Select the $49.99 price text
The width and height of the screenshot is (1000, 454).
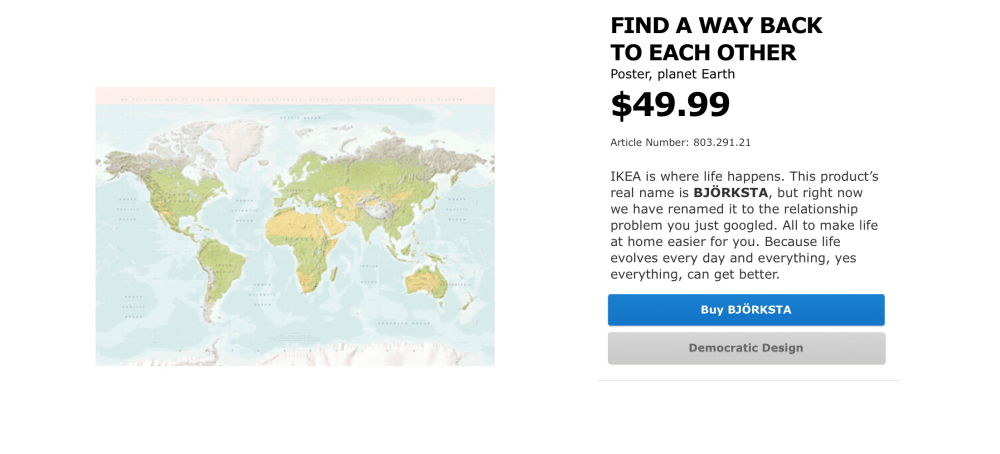(670, 104)
